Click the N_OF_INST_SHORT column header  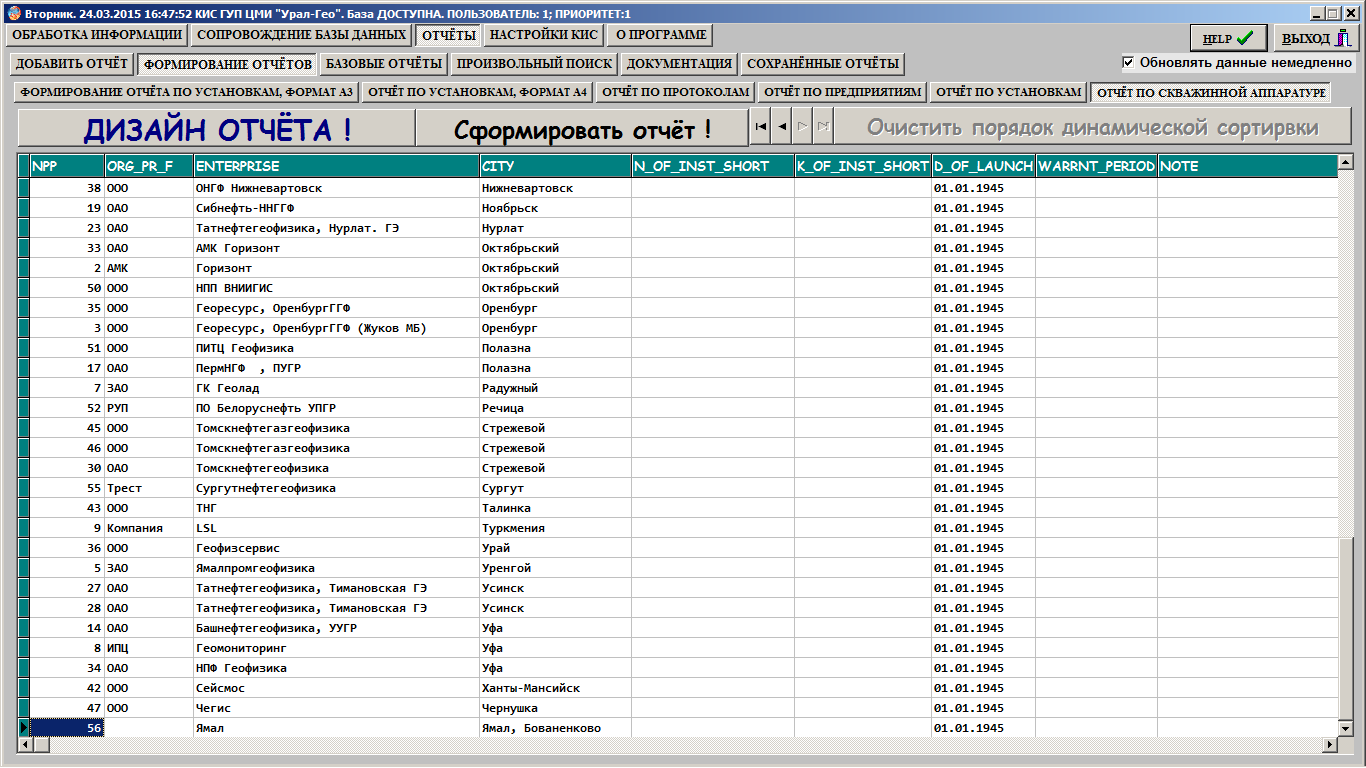[x=713, y=166]
